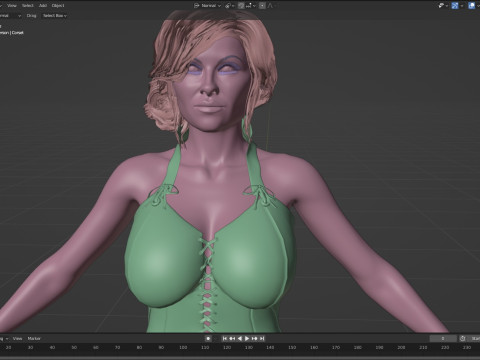Open the Normal transform orientation dropdown
The image size is (480, 360).
pos(207,6)
